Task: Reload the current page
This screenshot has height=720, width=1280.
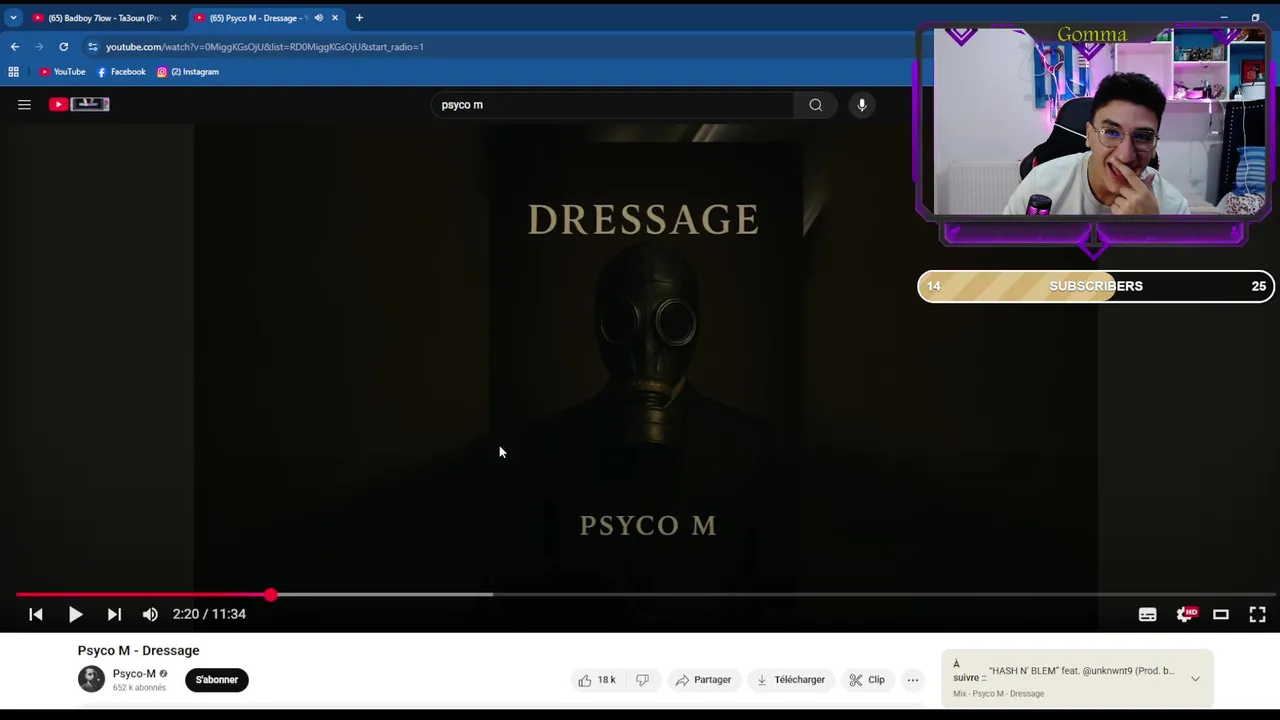Action: click(63, 47)
